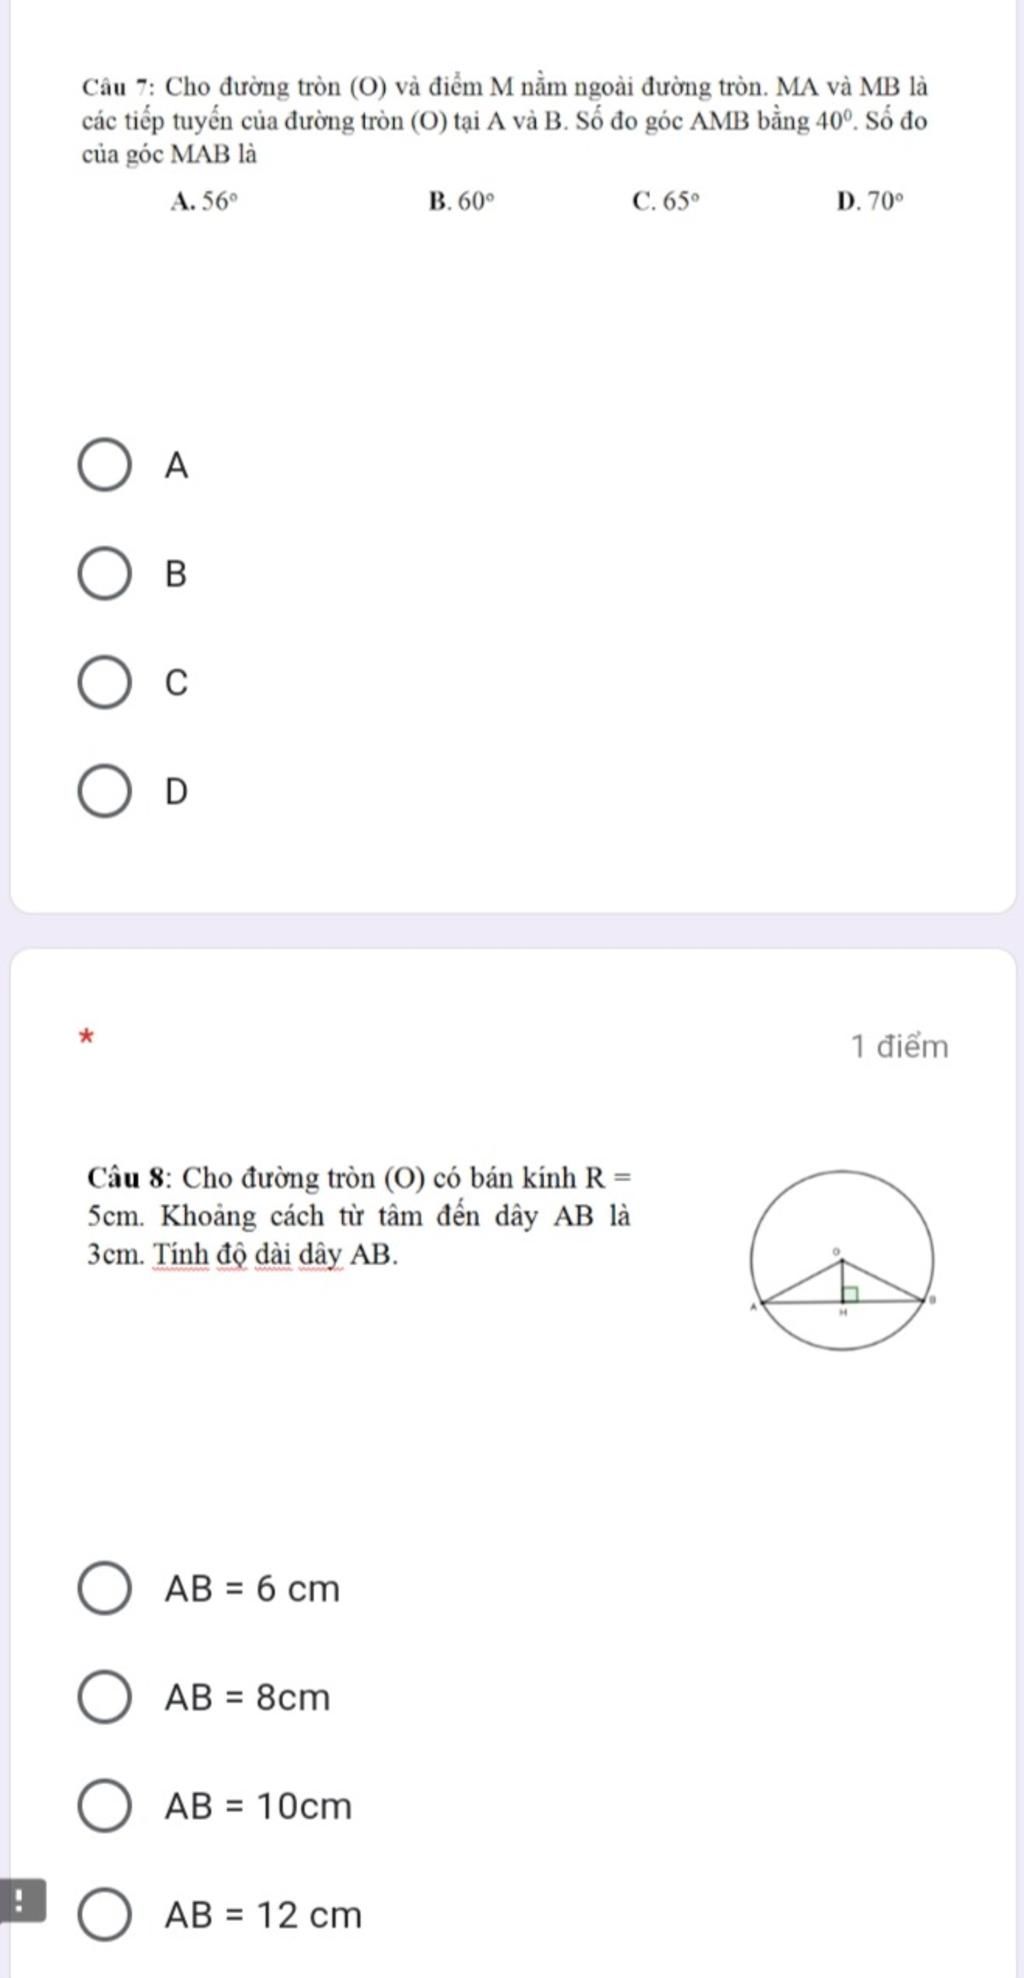The width and height of the screenshot is (1024, 1978).
Task: Pick radio button for option D
Action: [x=104, y=791]
